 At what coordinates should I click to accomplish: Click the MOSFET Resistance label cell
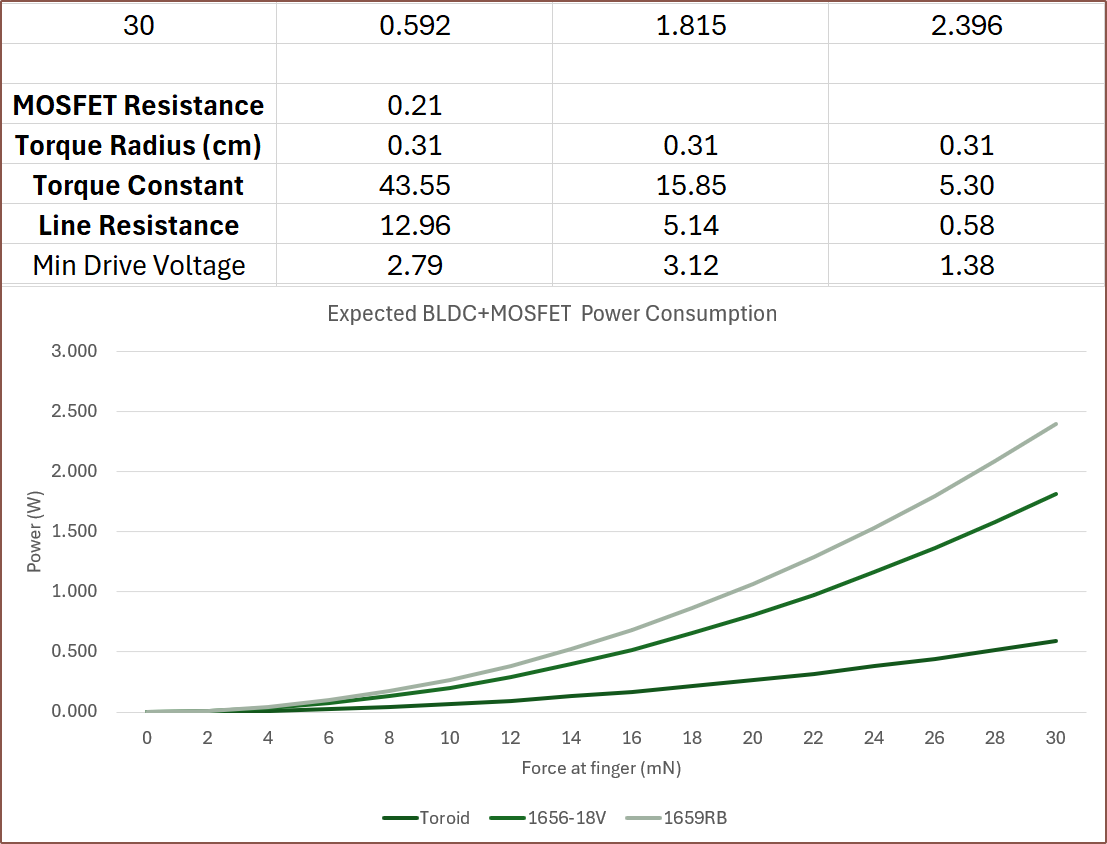pyautogui.click(x=138, y=105)
